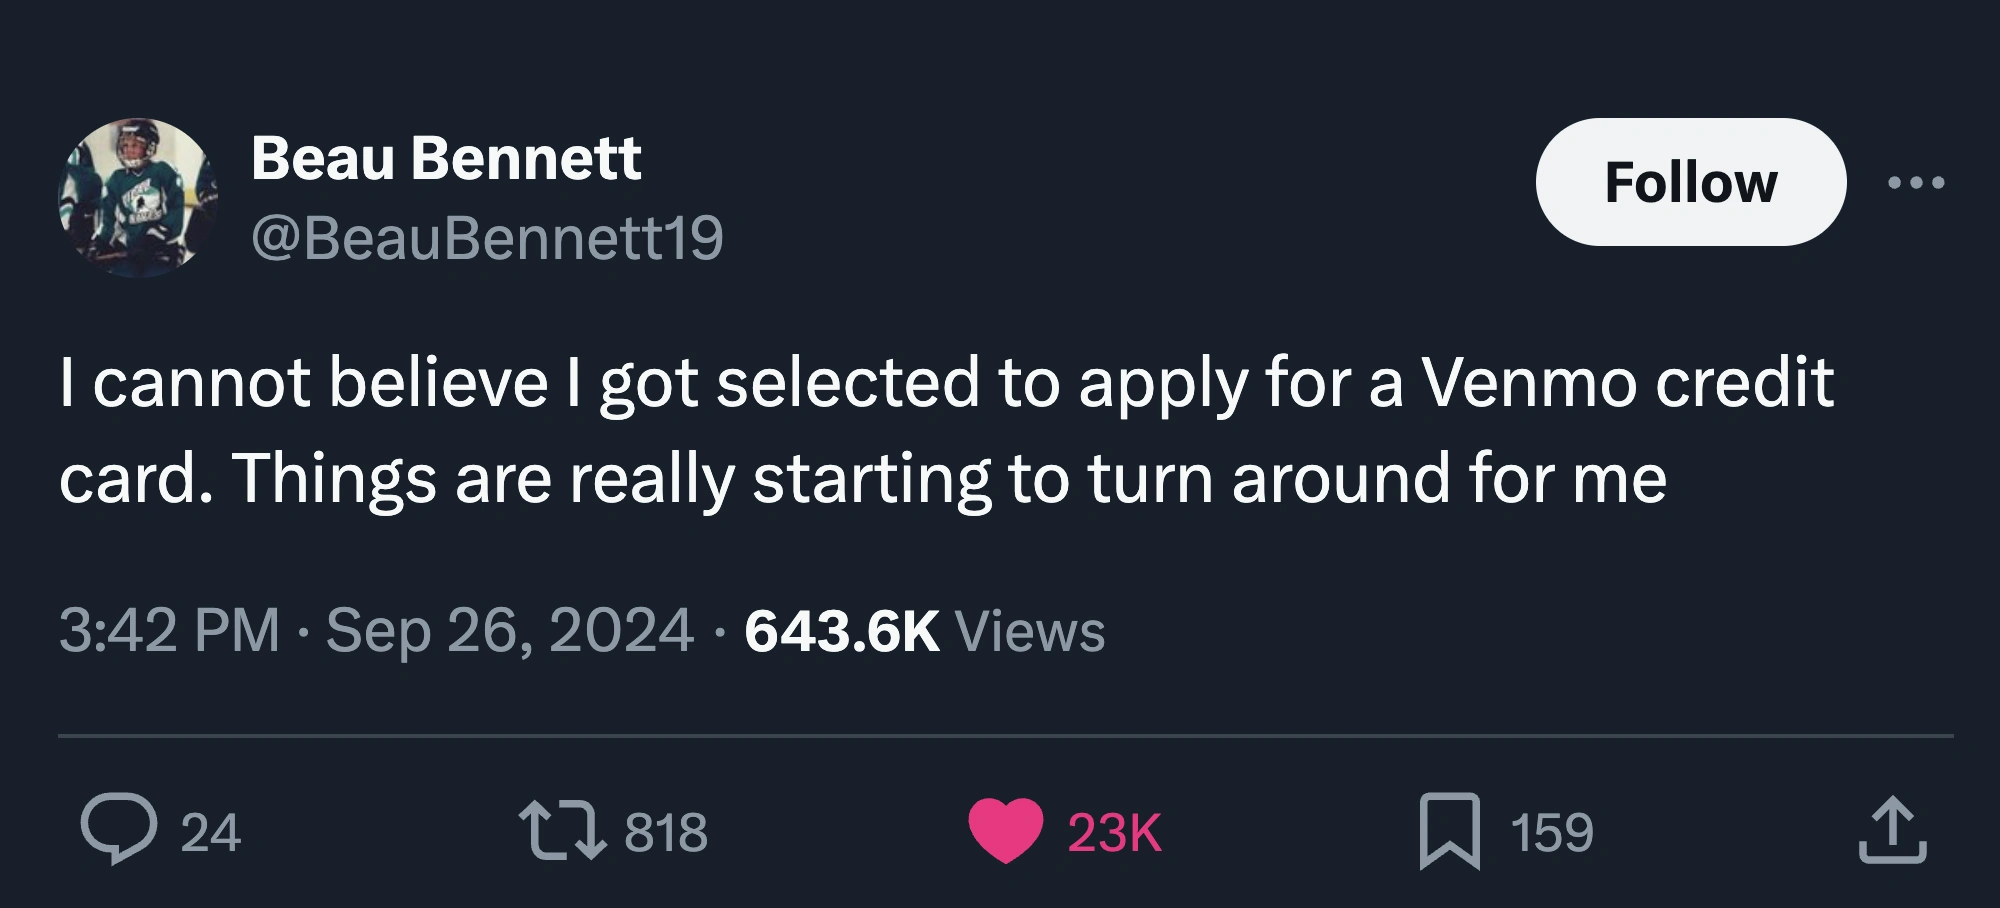The height and width of the screenshot is (908, 2000).
Task: Click the reply speech bubble icon
Action: (x=119, y=830)
